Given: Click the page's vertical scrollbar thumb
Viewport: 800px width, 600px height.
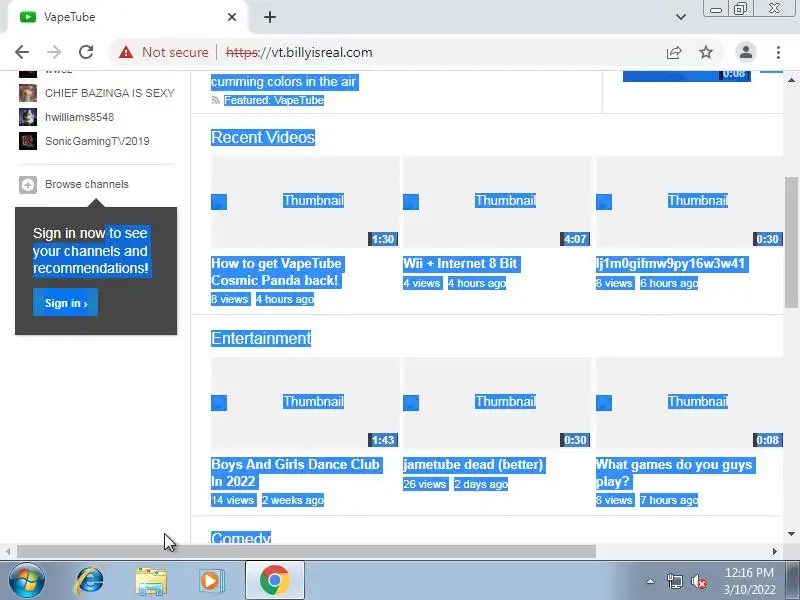Looking at the screenshot, I should pyautogui.click(x=791, y=242).
